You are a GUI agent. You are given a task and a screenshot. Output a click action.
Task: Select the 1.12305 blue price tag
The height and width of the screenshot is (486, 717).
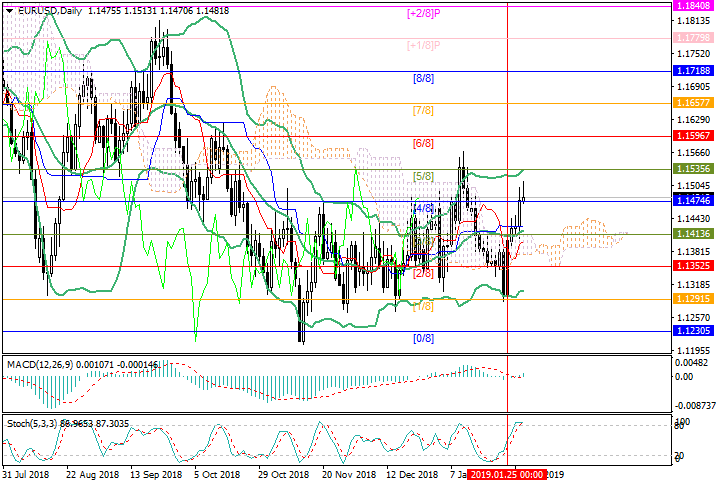point(692,331)
